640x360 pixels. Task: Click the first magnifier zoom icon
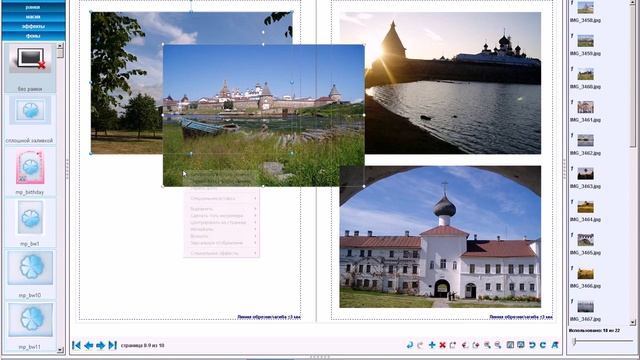tap(487, 345)
